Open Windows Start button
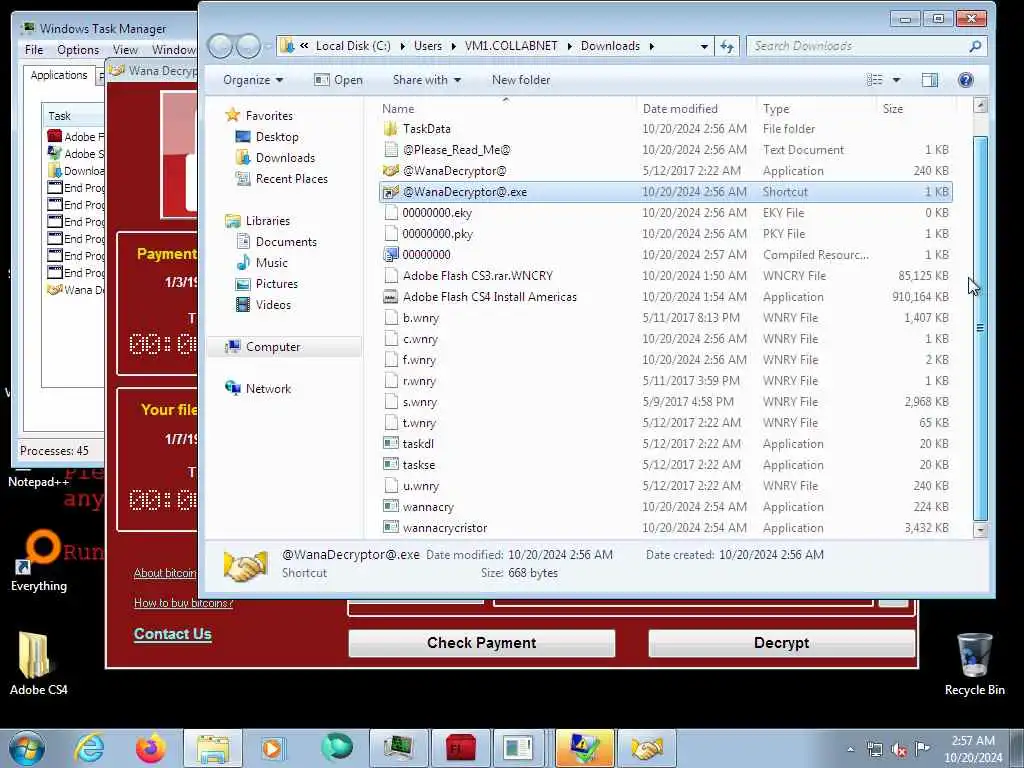The image size is (1024, 768). [x=27, y=748]
